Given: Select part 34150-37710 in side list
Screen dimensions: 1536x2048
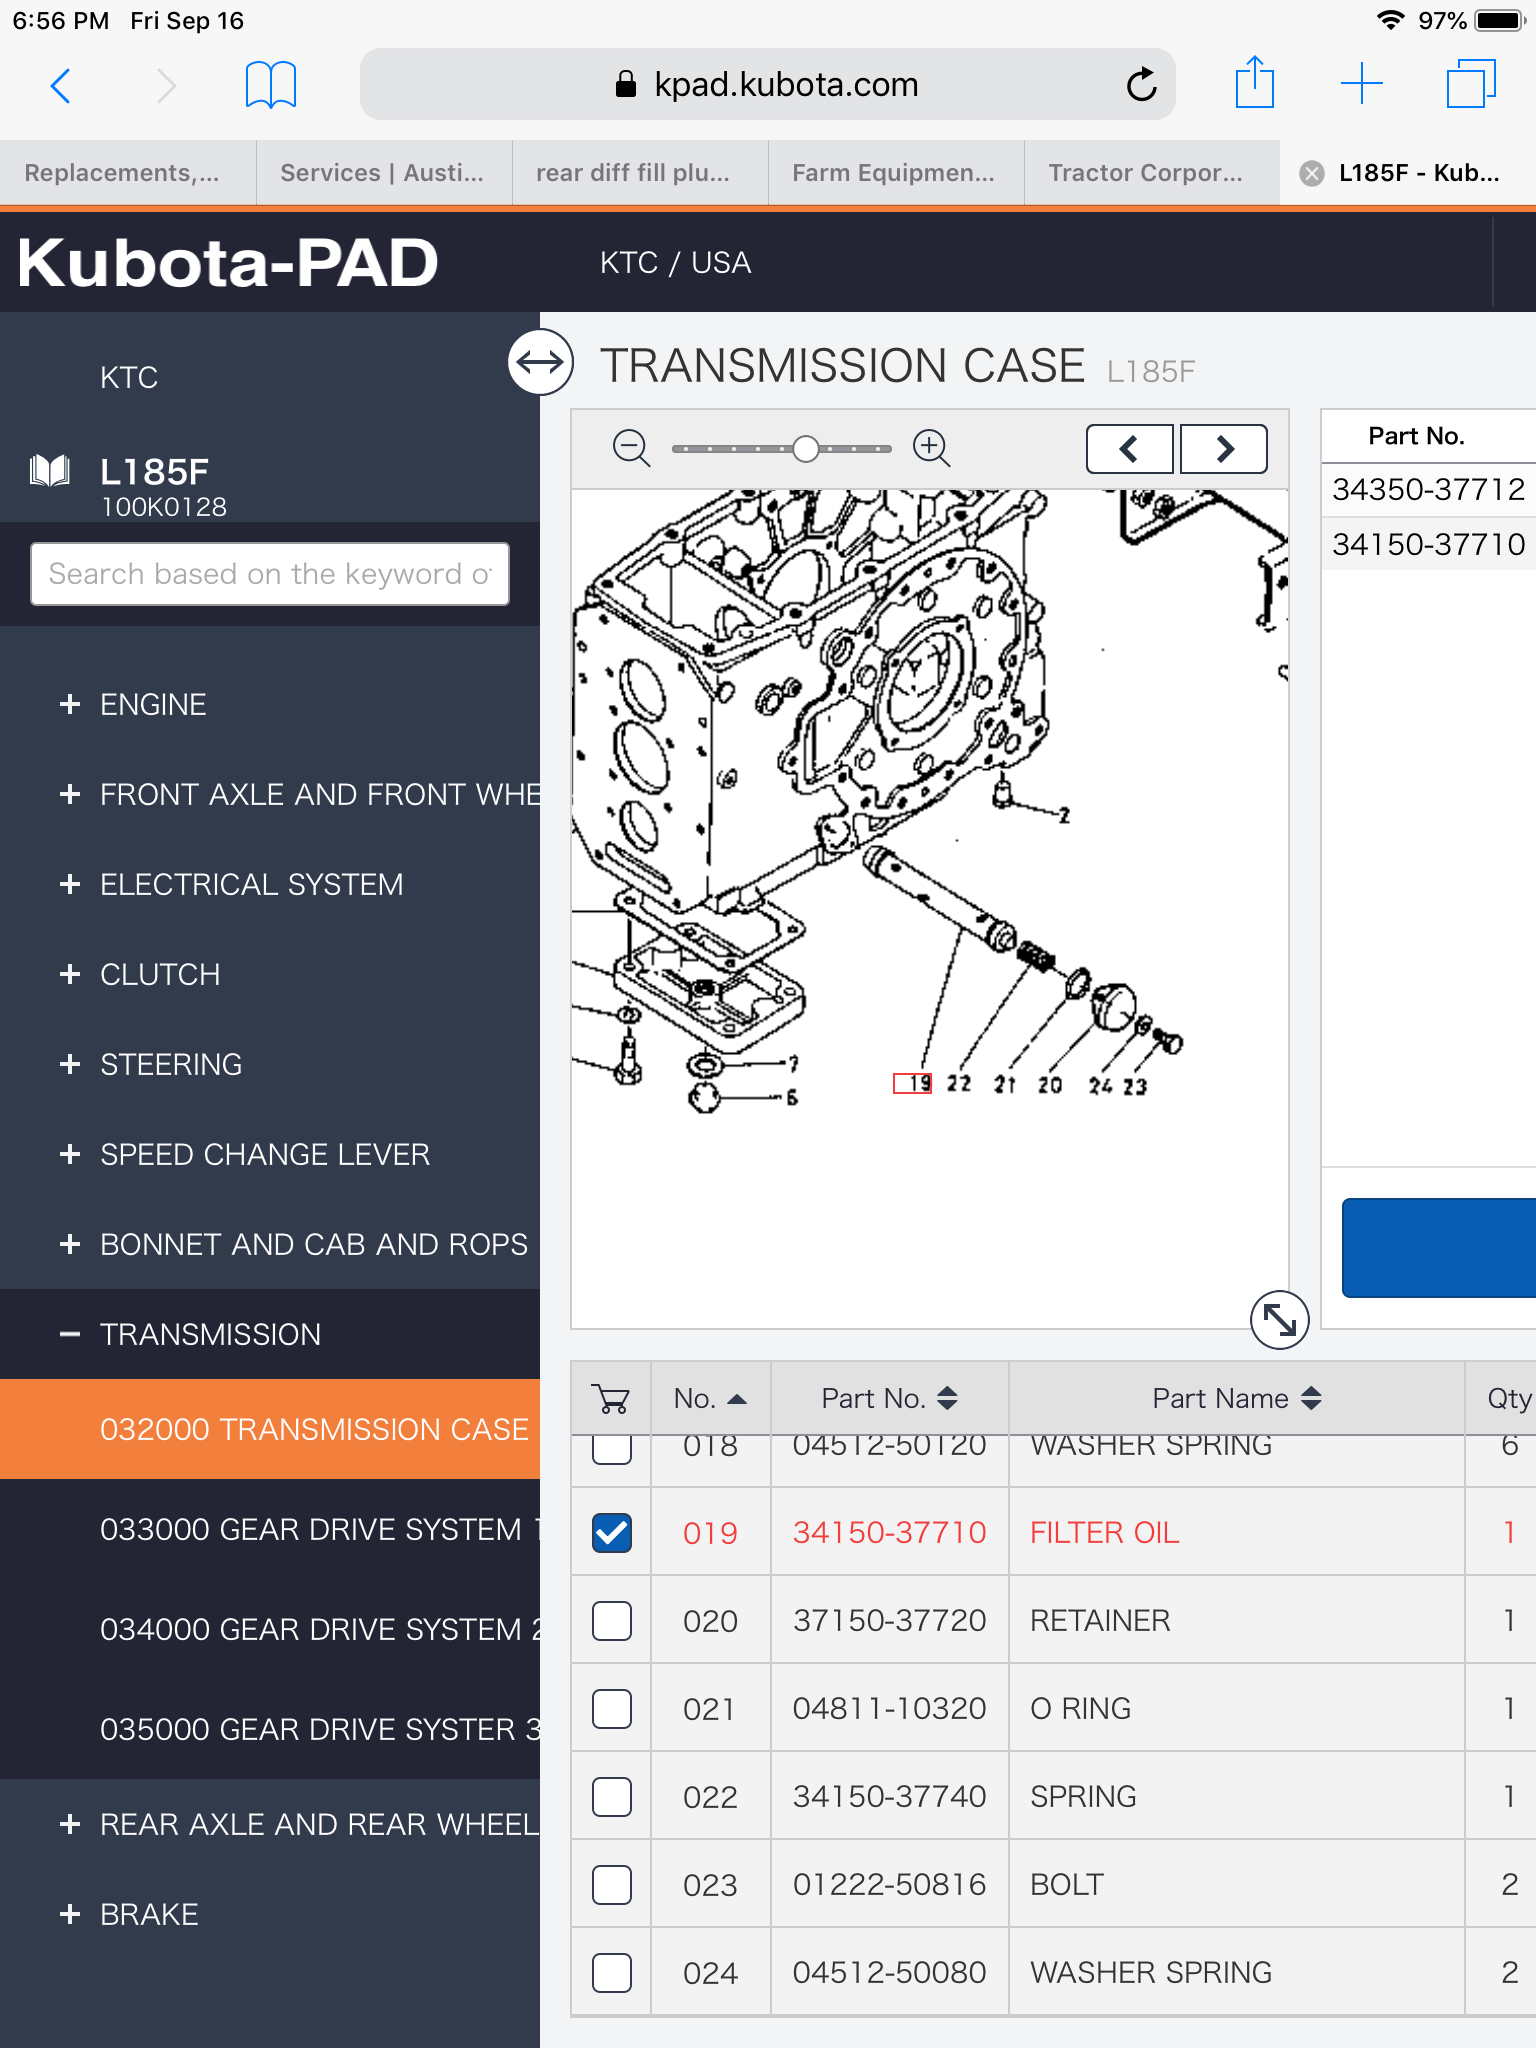Looking at the screenshot, I should pos(1428,544).
